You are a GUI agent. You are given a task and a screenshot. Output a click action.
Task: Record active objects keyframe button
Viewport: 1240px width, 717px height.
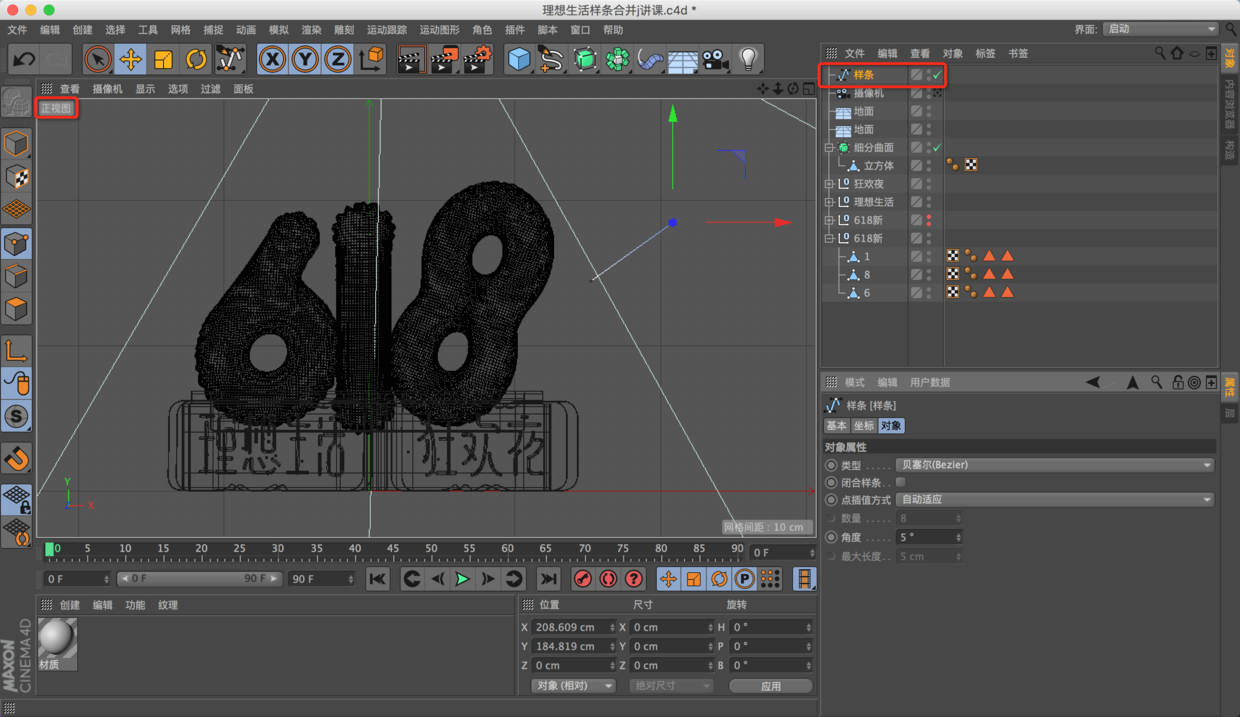[x=583, y=579]
